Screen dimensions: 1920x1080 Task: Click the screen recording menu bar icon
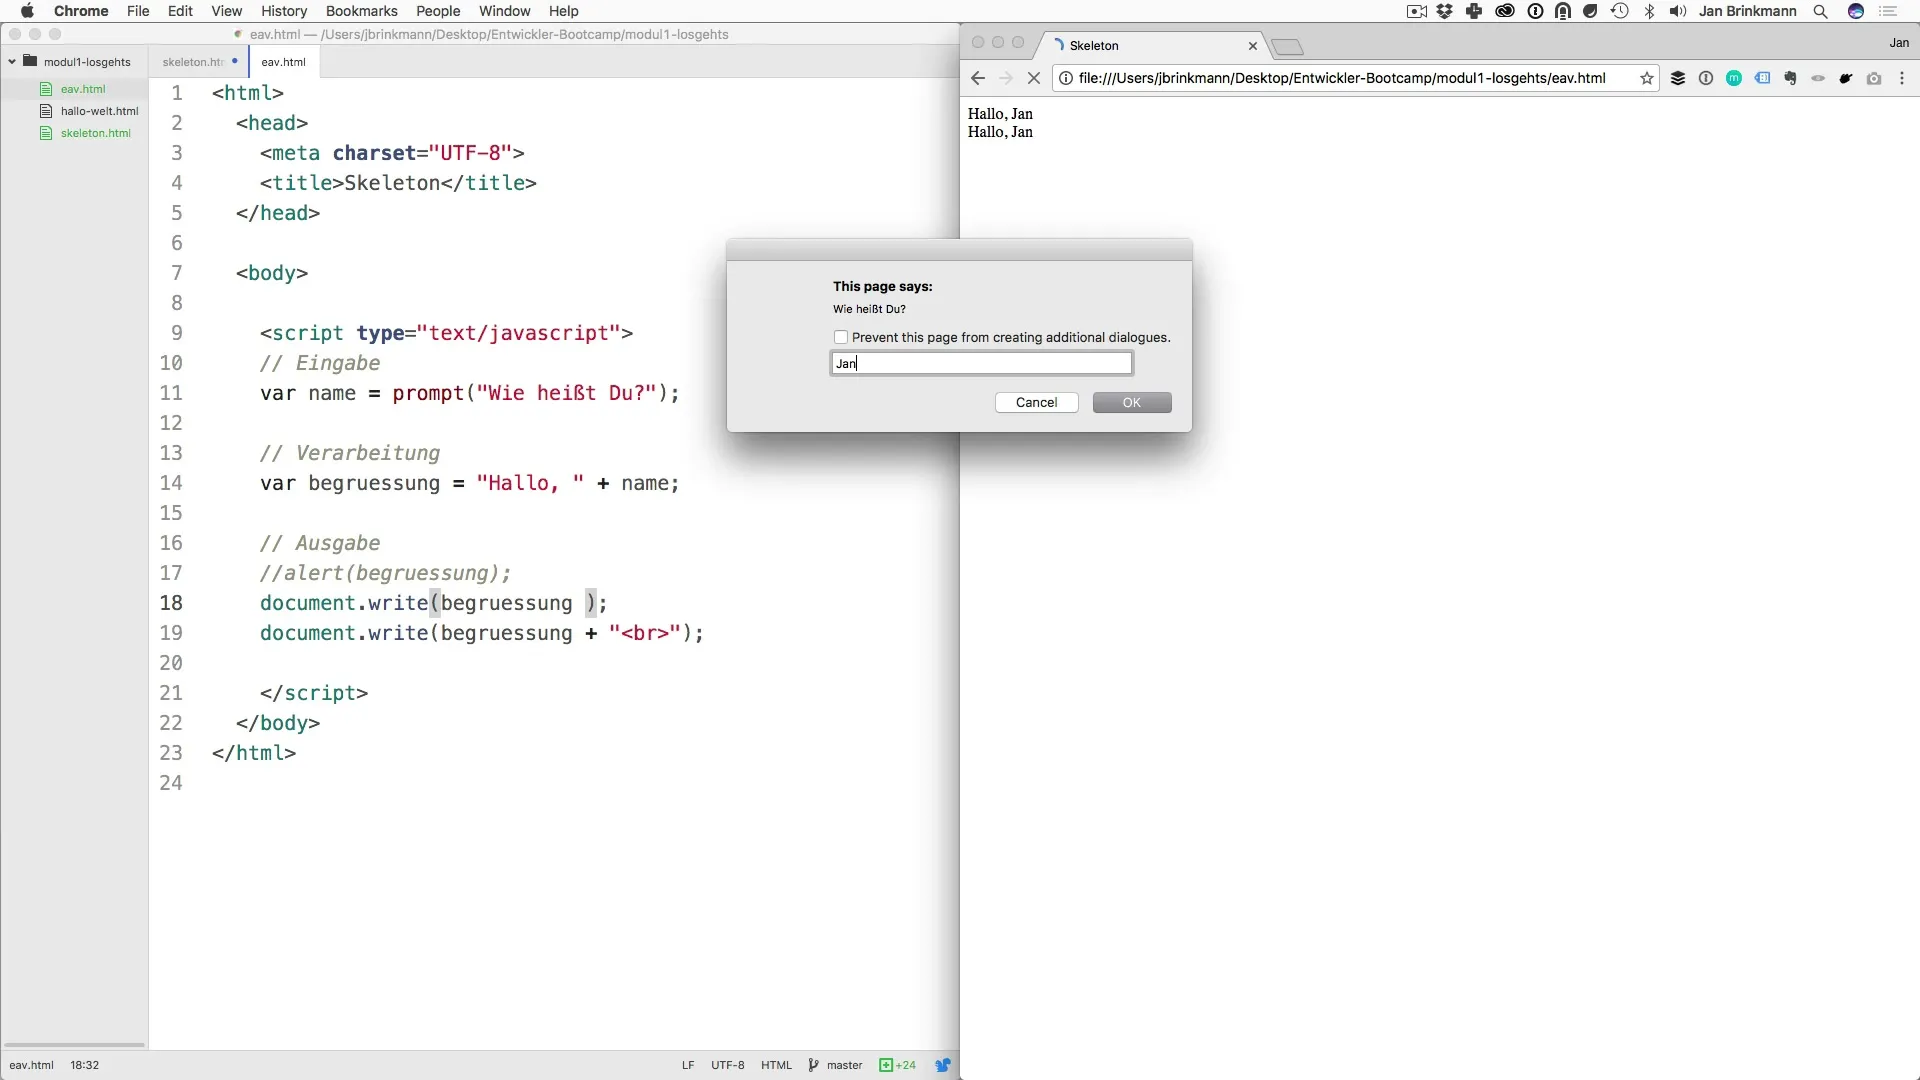tap(1416, 11)
